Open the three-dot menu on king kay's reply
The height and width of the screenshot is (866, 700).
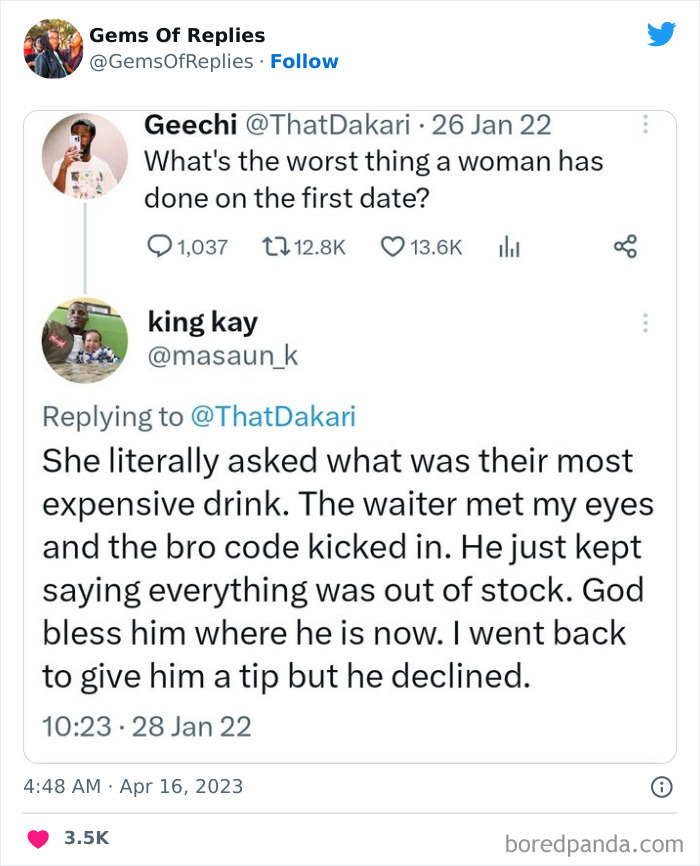click(x=646, y=323)
